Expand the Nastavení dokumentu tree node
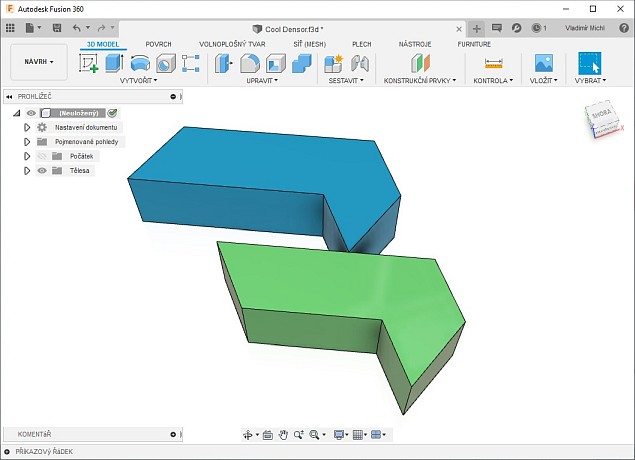 [27, 128]
